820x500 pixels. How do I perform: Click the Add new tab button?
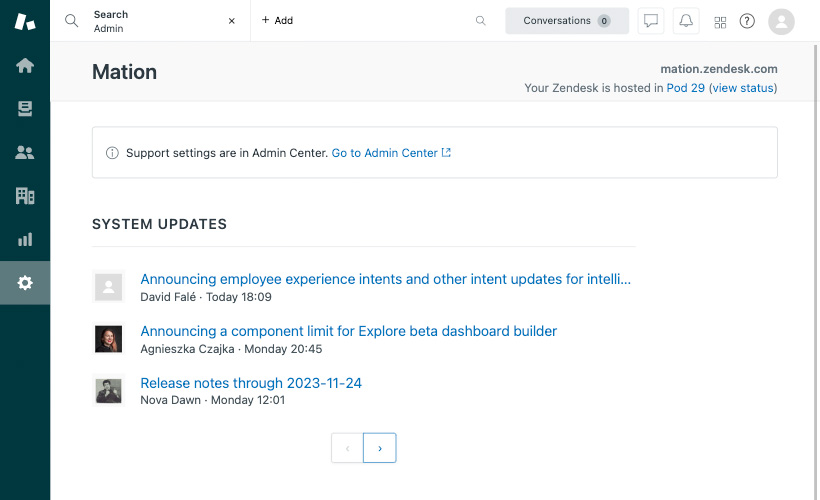click(277, 20)
